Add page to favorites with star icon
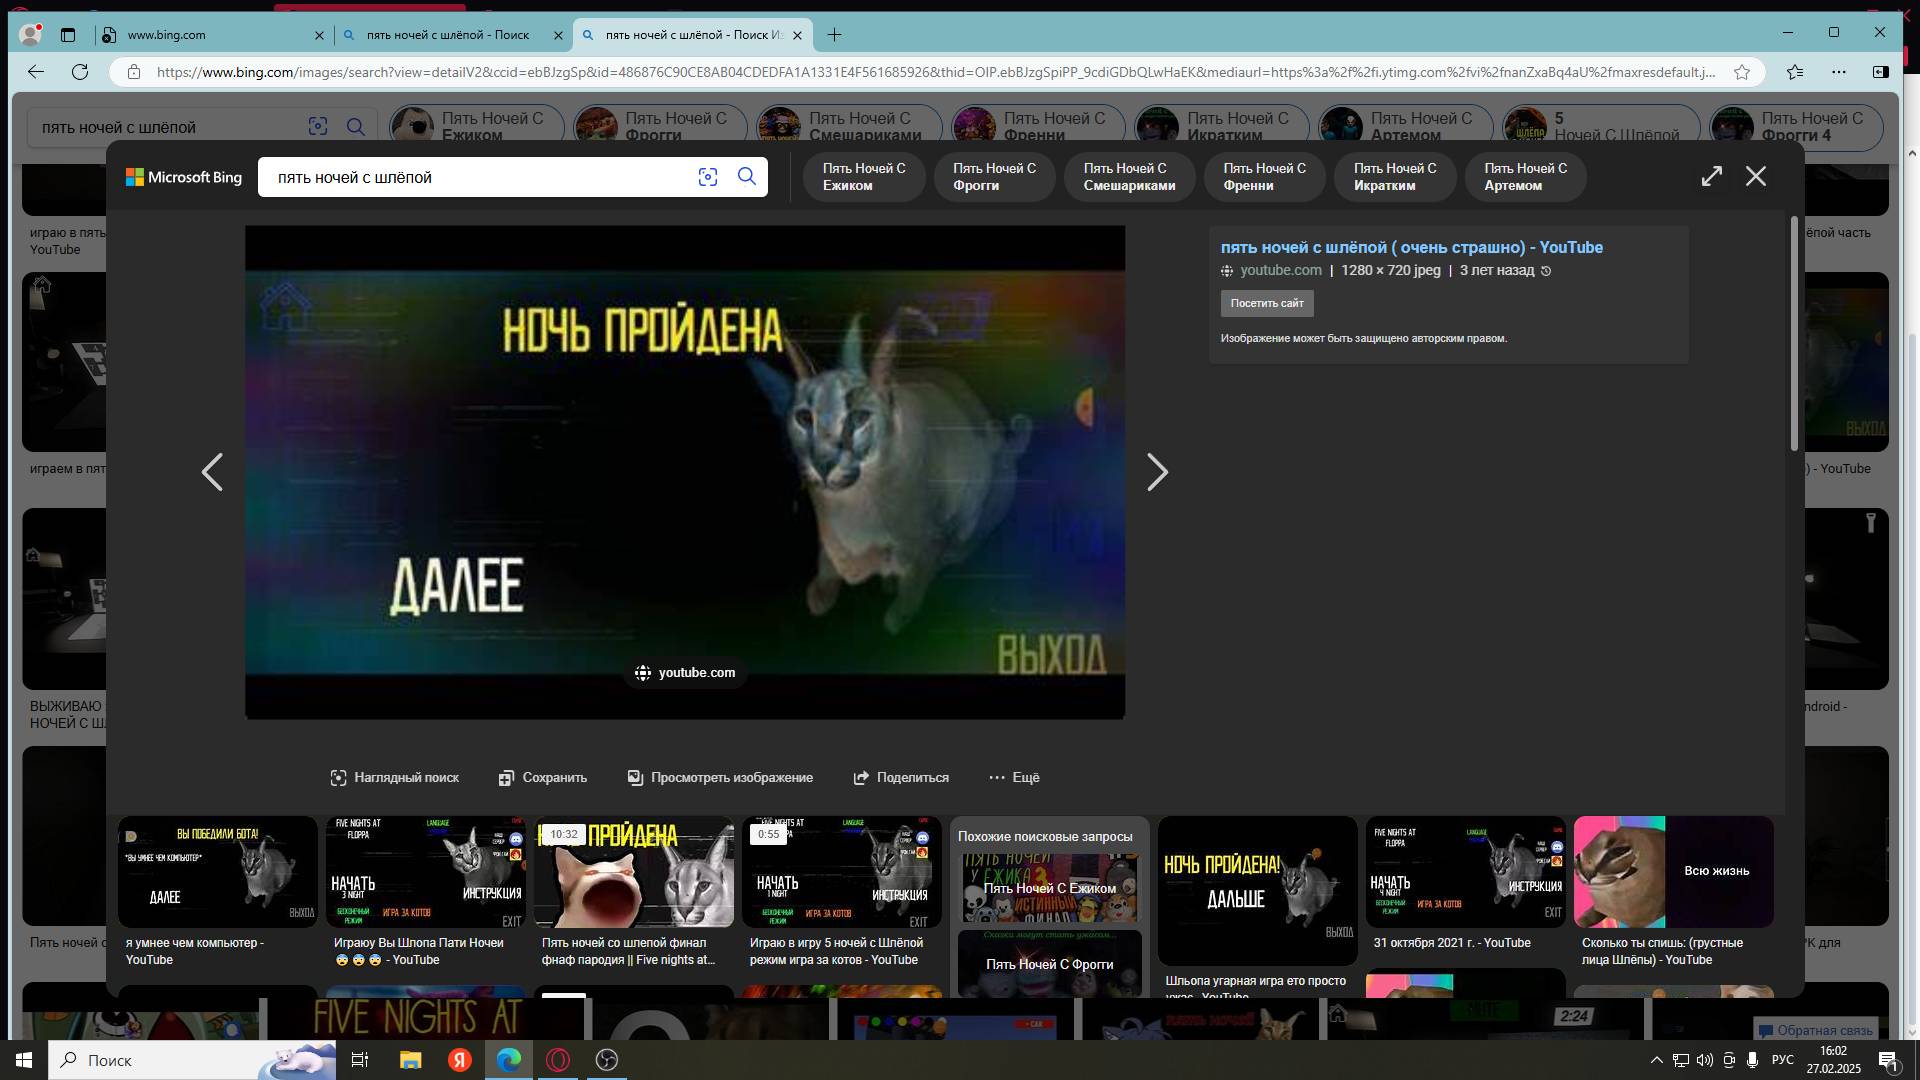 click(1742, 72)
